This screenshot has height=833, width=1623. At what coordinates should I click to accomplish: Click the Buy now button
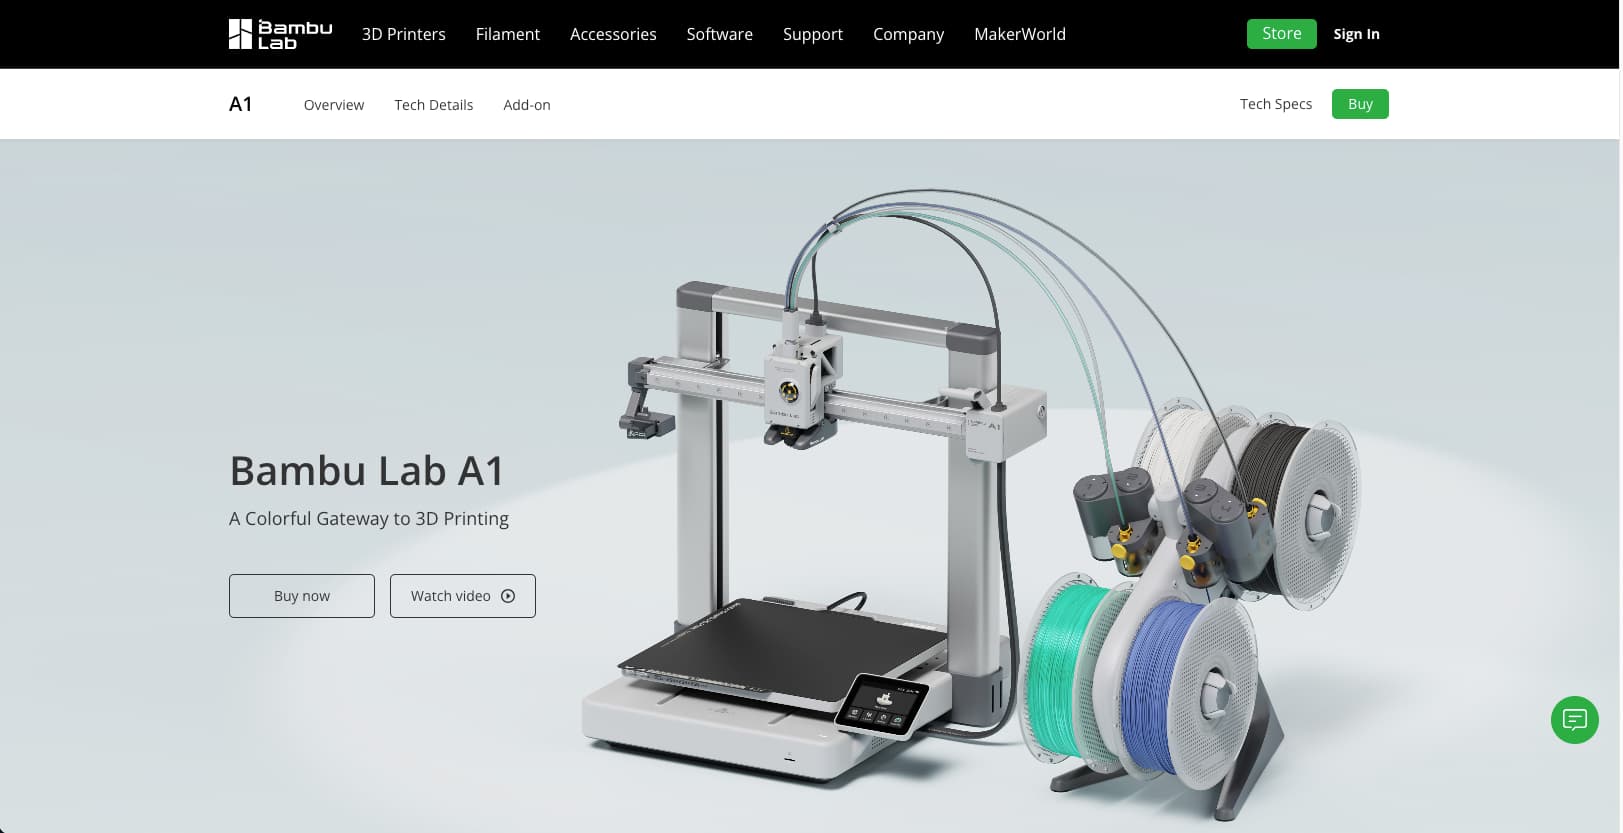pos(302,596)
